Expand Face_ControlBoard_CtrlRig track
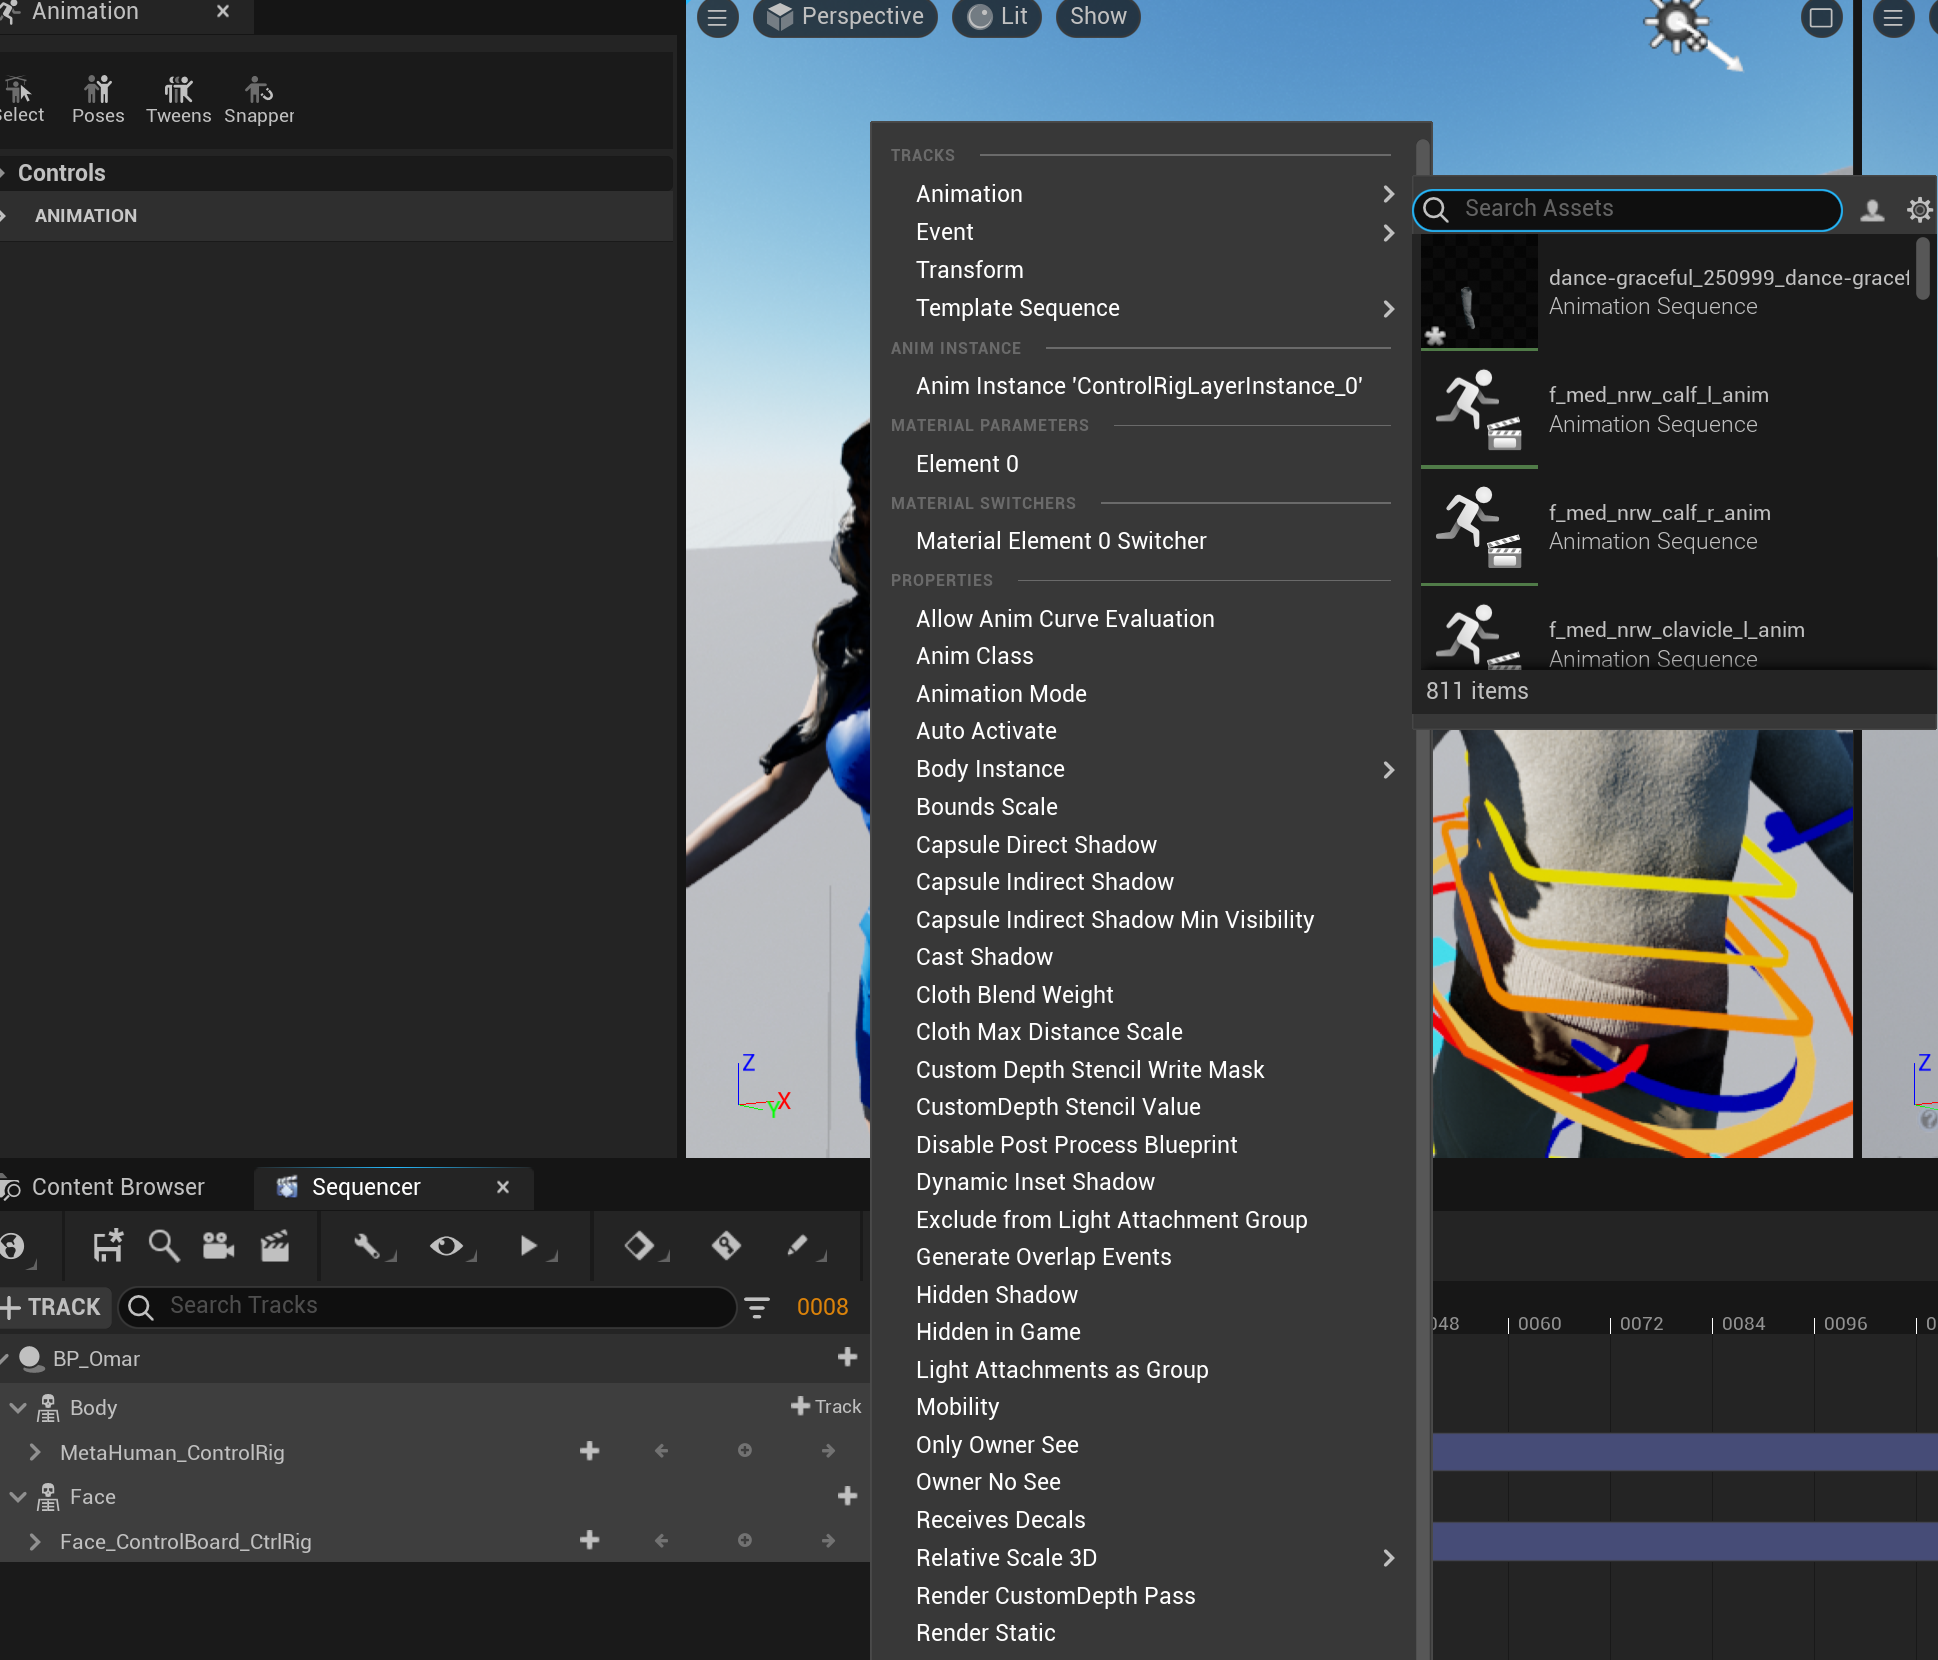The image size is (1938, 1660). [x=35, y=1541]
